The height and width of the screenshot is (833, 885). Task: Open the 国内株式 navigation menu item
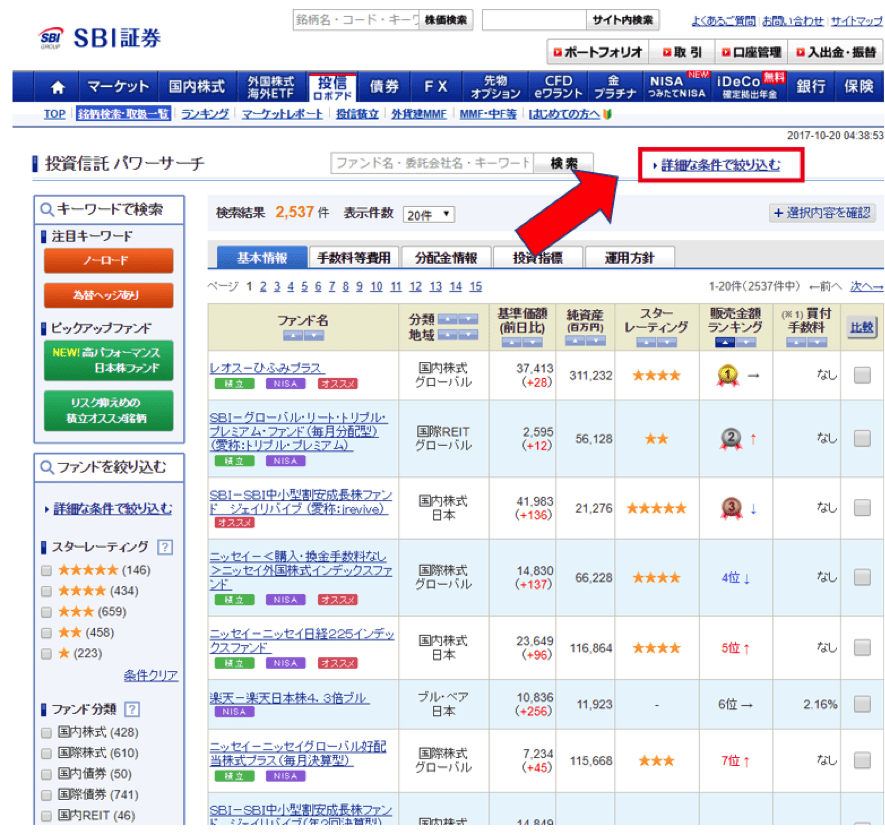tap(194, 87)
